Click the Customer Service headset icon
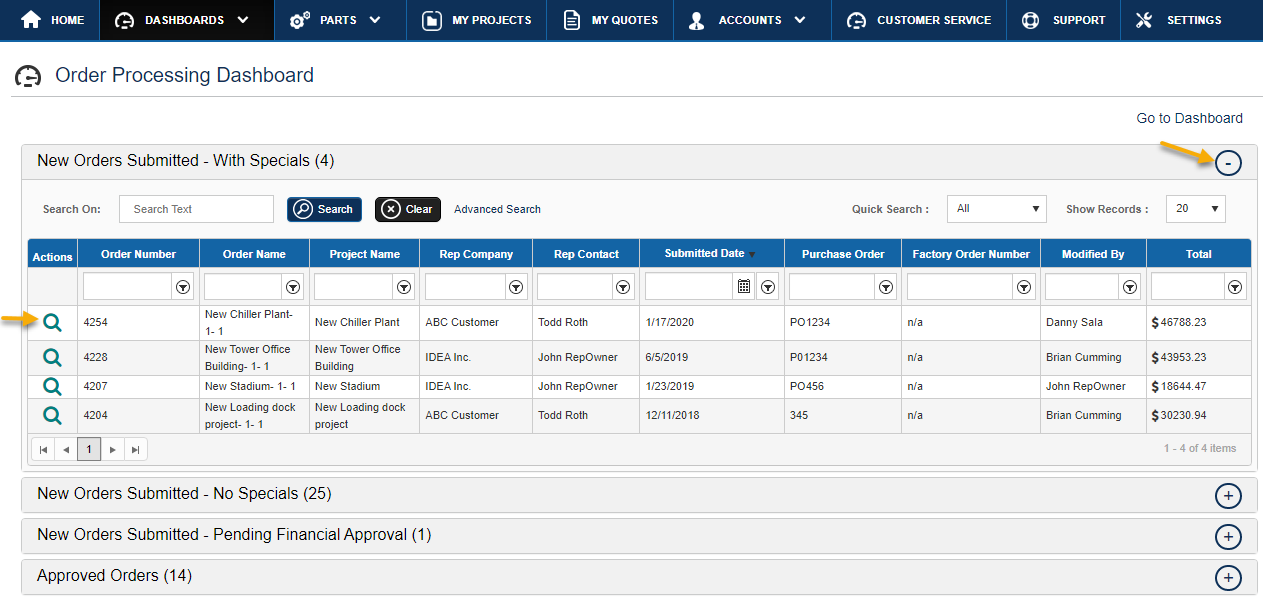This screenshot has width=1263, height=599. pyautogui.click(x=856, y=19)
